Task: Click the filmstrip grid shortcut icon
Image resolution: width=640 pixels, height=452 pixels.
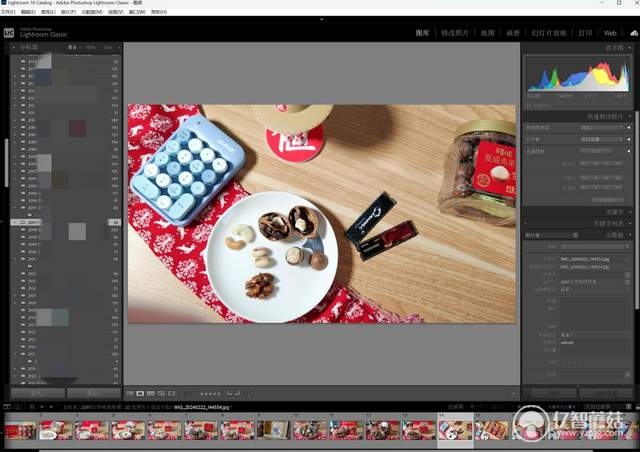Action: [32, 407]
